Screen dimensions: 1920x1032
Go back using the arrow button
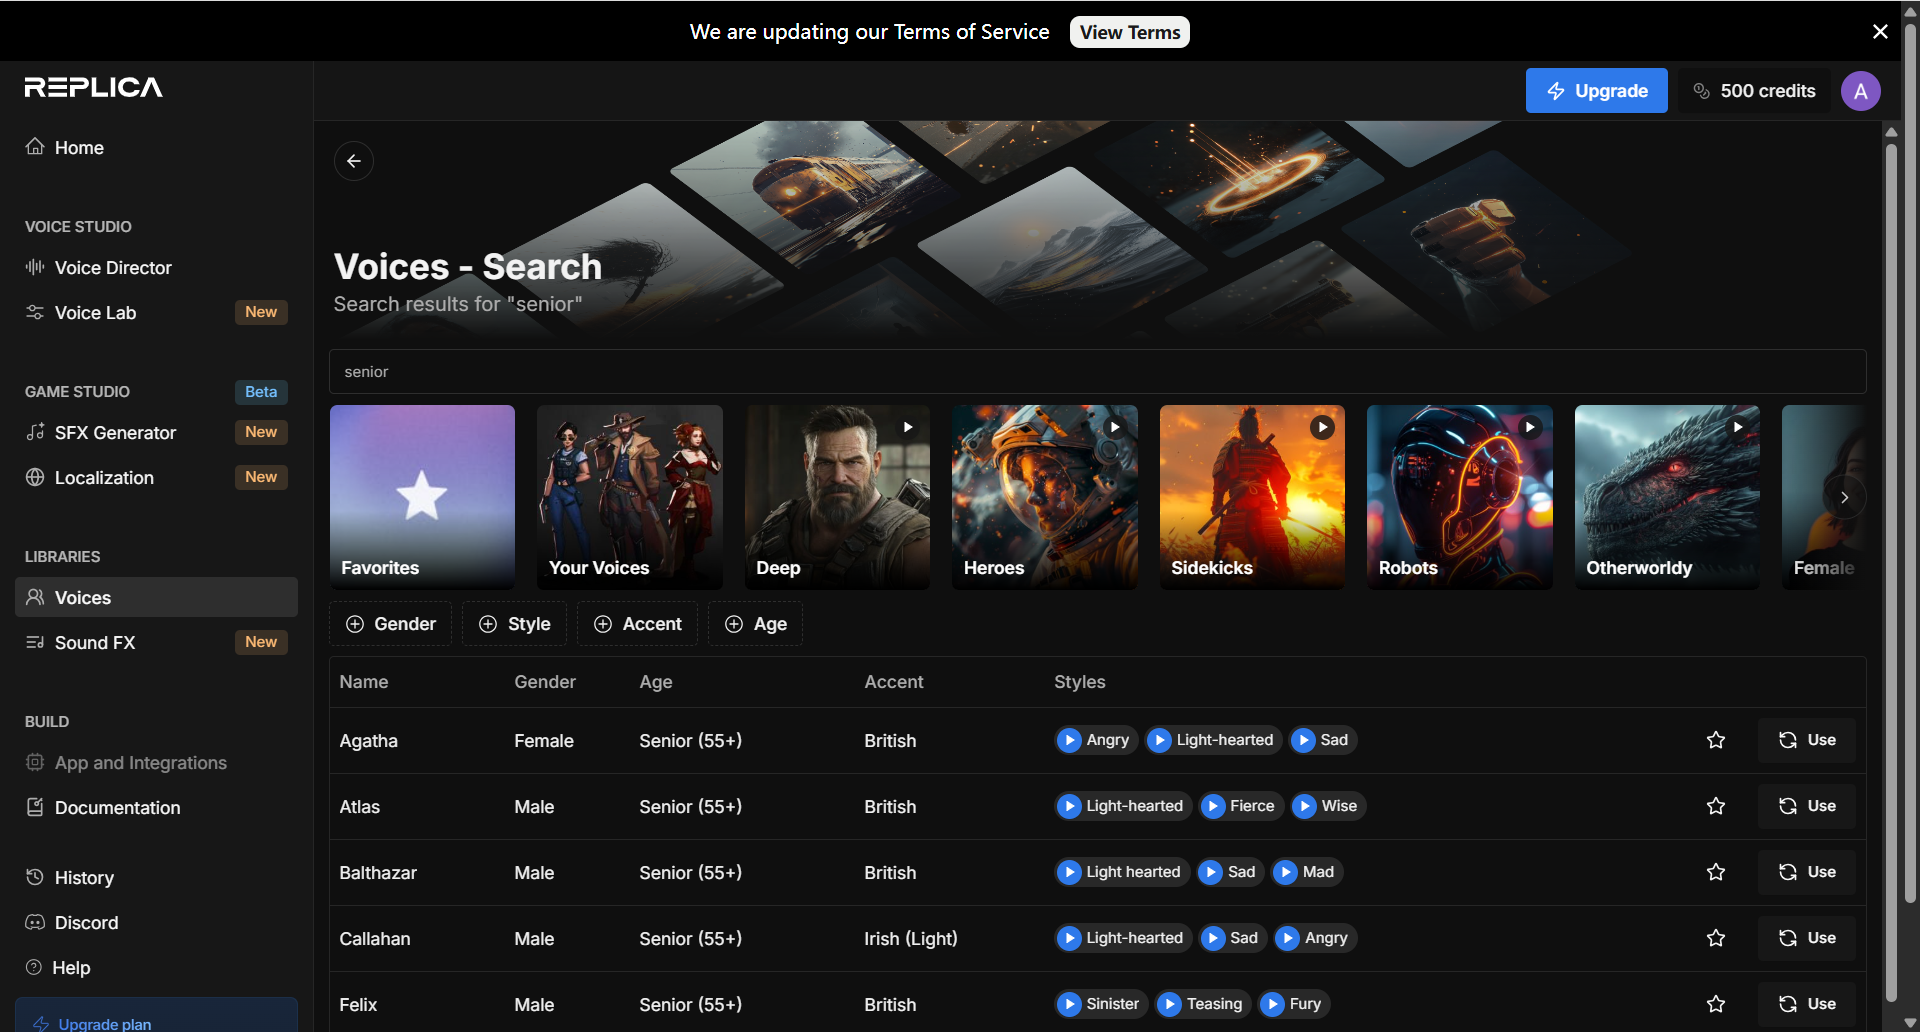coord(354,161)
